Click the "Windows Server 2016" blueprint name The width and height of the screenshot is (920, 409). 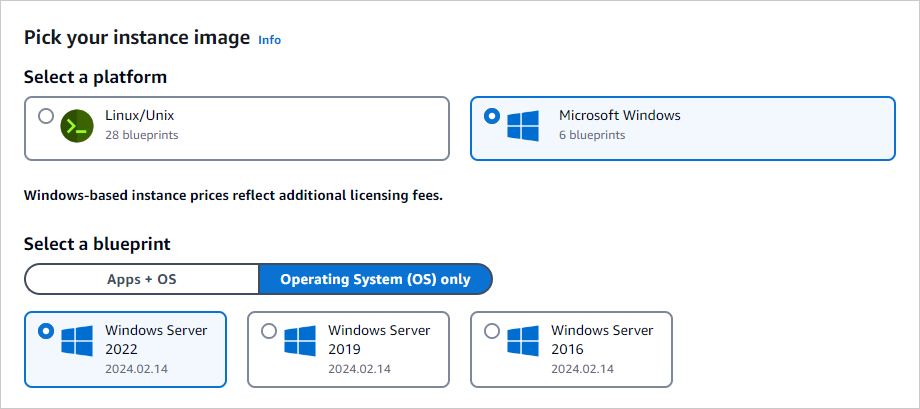point(602,340)
